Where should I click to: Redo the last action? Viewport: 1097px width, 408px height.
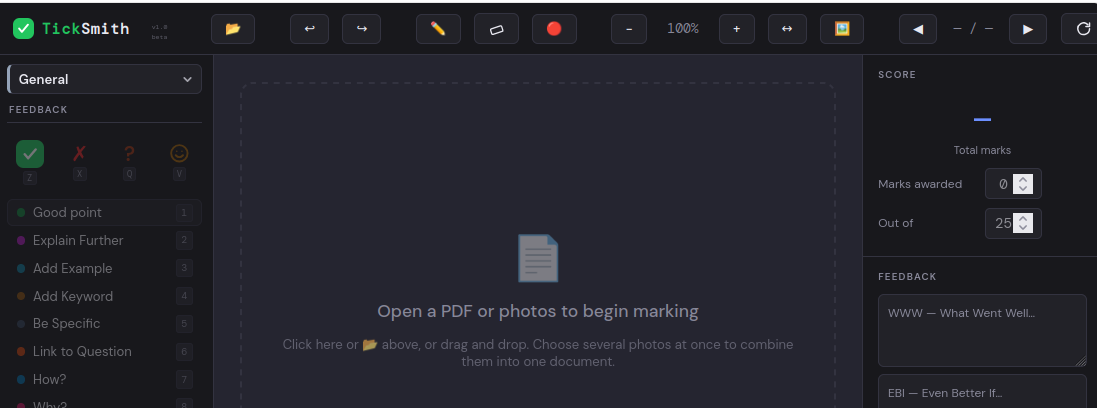(x=361, y=29)
